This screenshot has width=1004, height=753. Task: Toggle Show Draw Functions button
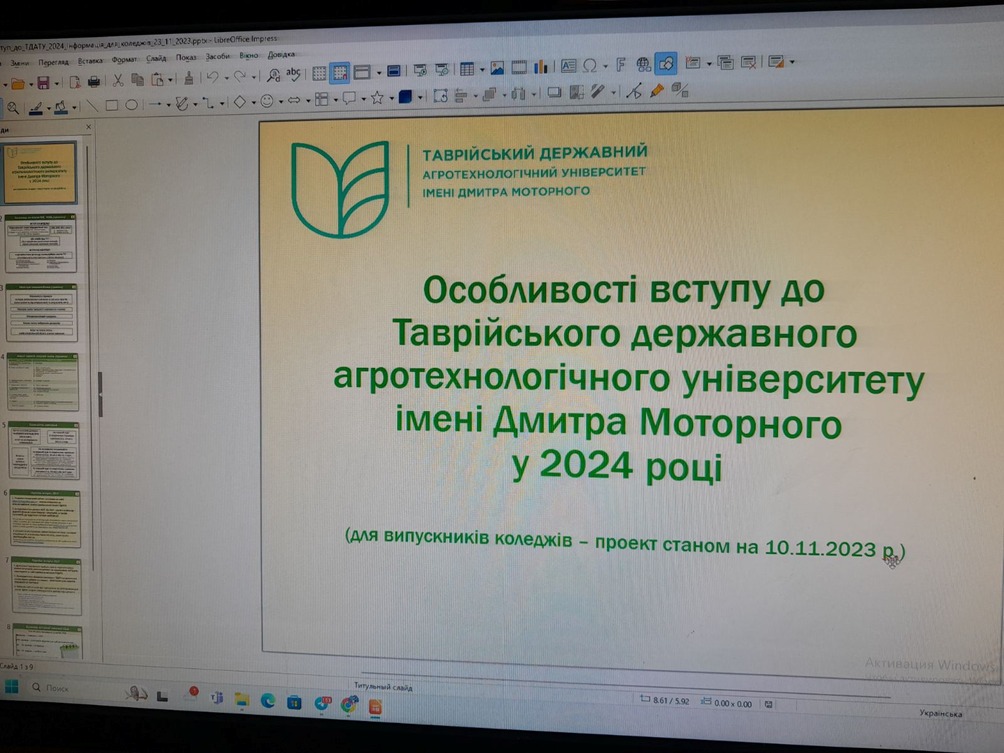tap(666, 63)
